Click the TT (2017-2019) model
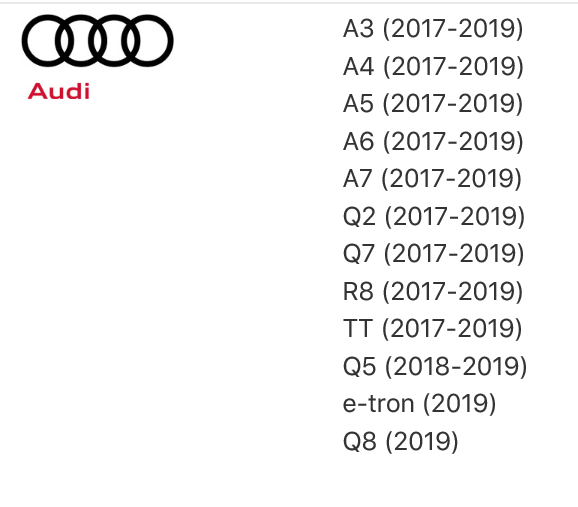578x507 pixels. (433, 329)
